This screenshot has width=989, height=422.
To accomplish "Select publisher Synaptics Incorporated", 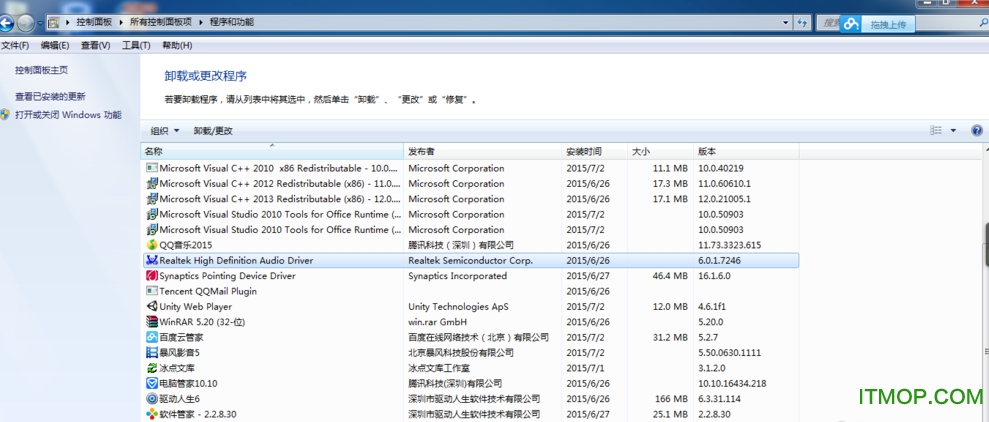I will tap(457, 276).
